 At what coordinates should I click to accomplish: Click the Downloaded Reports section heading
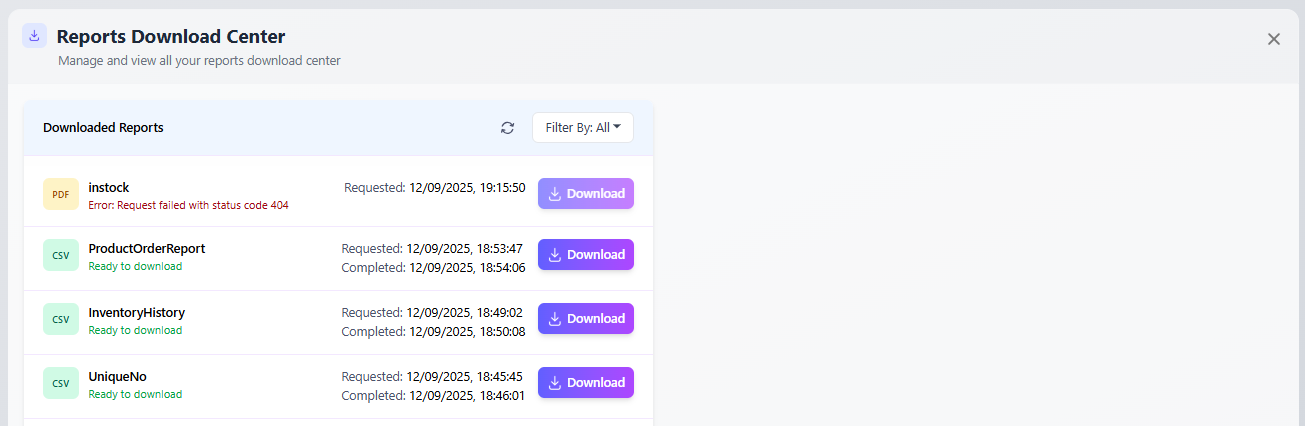(103, 128)
